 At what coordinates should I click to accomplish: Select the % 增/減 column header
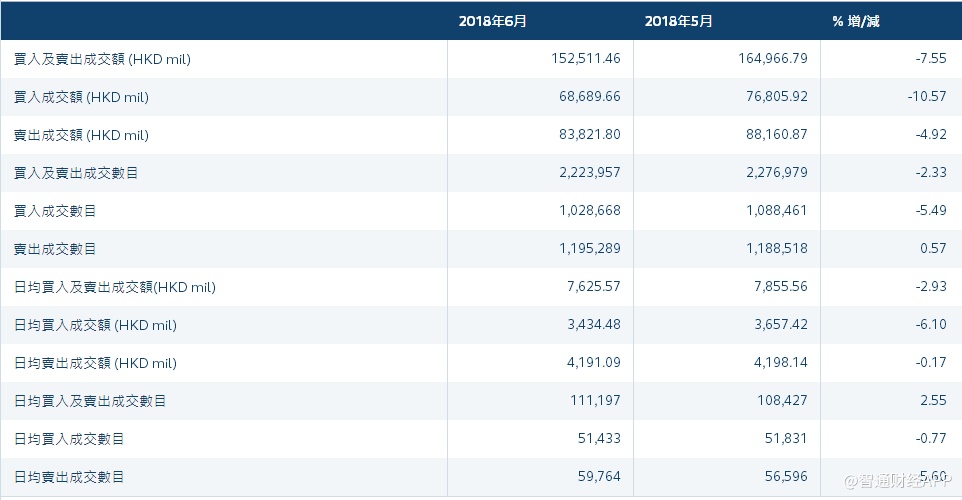tap(855, 21)
